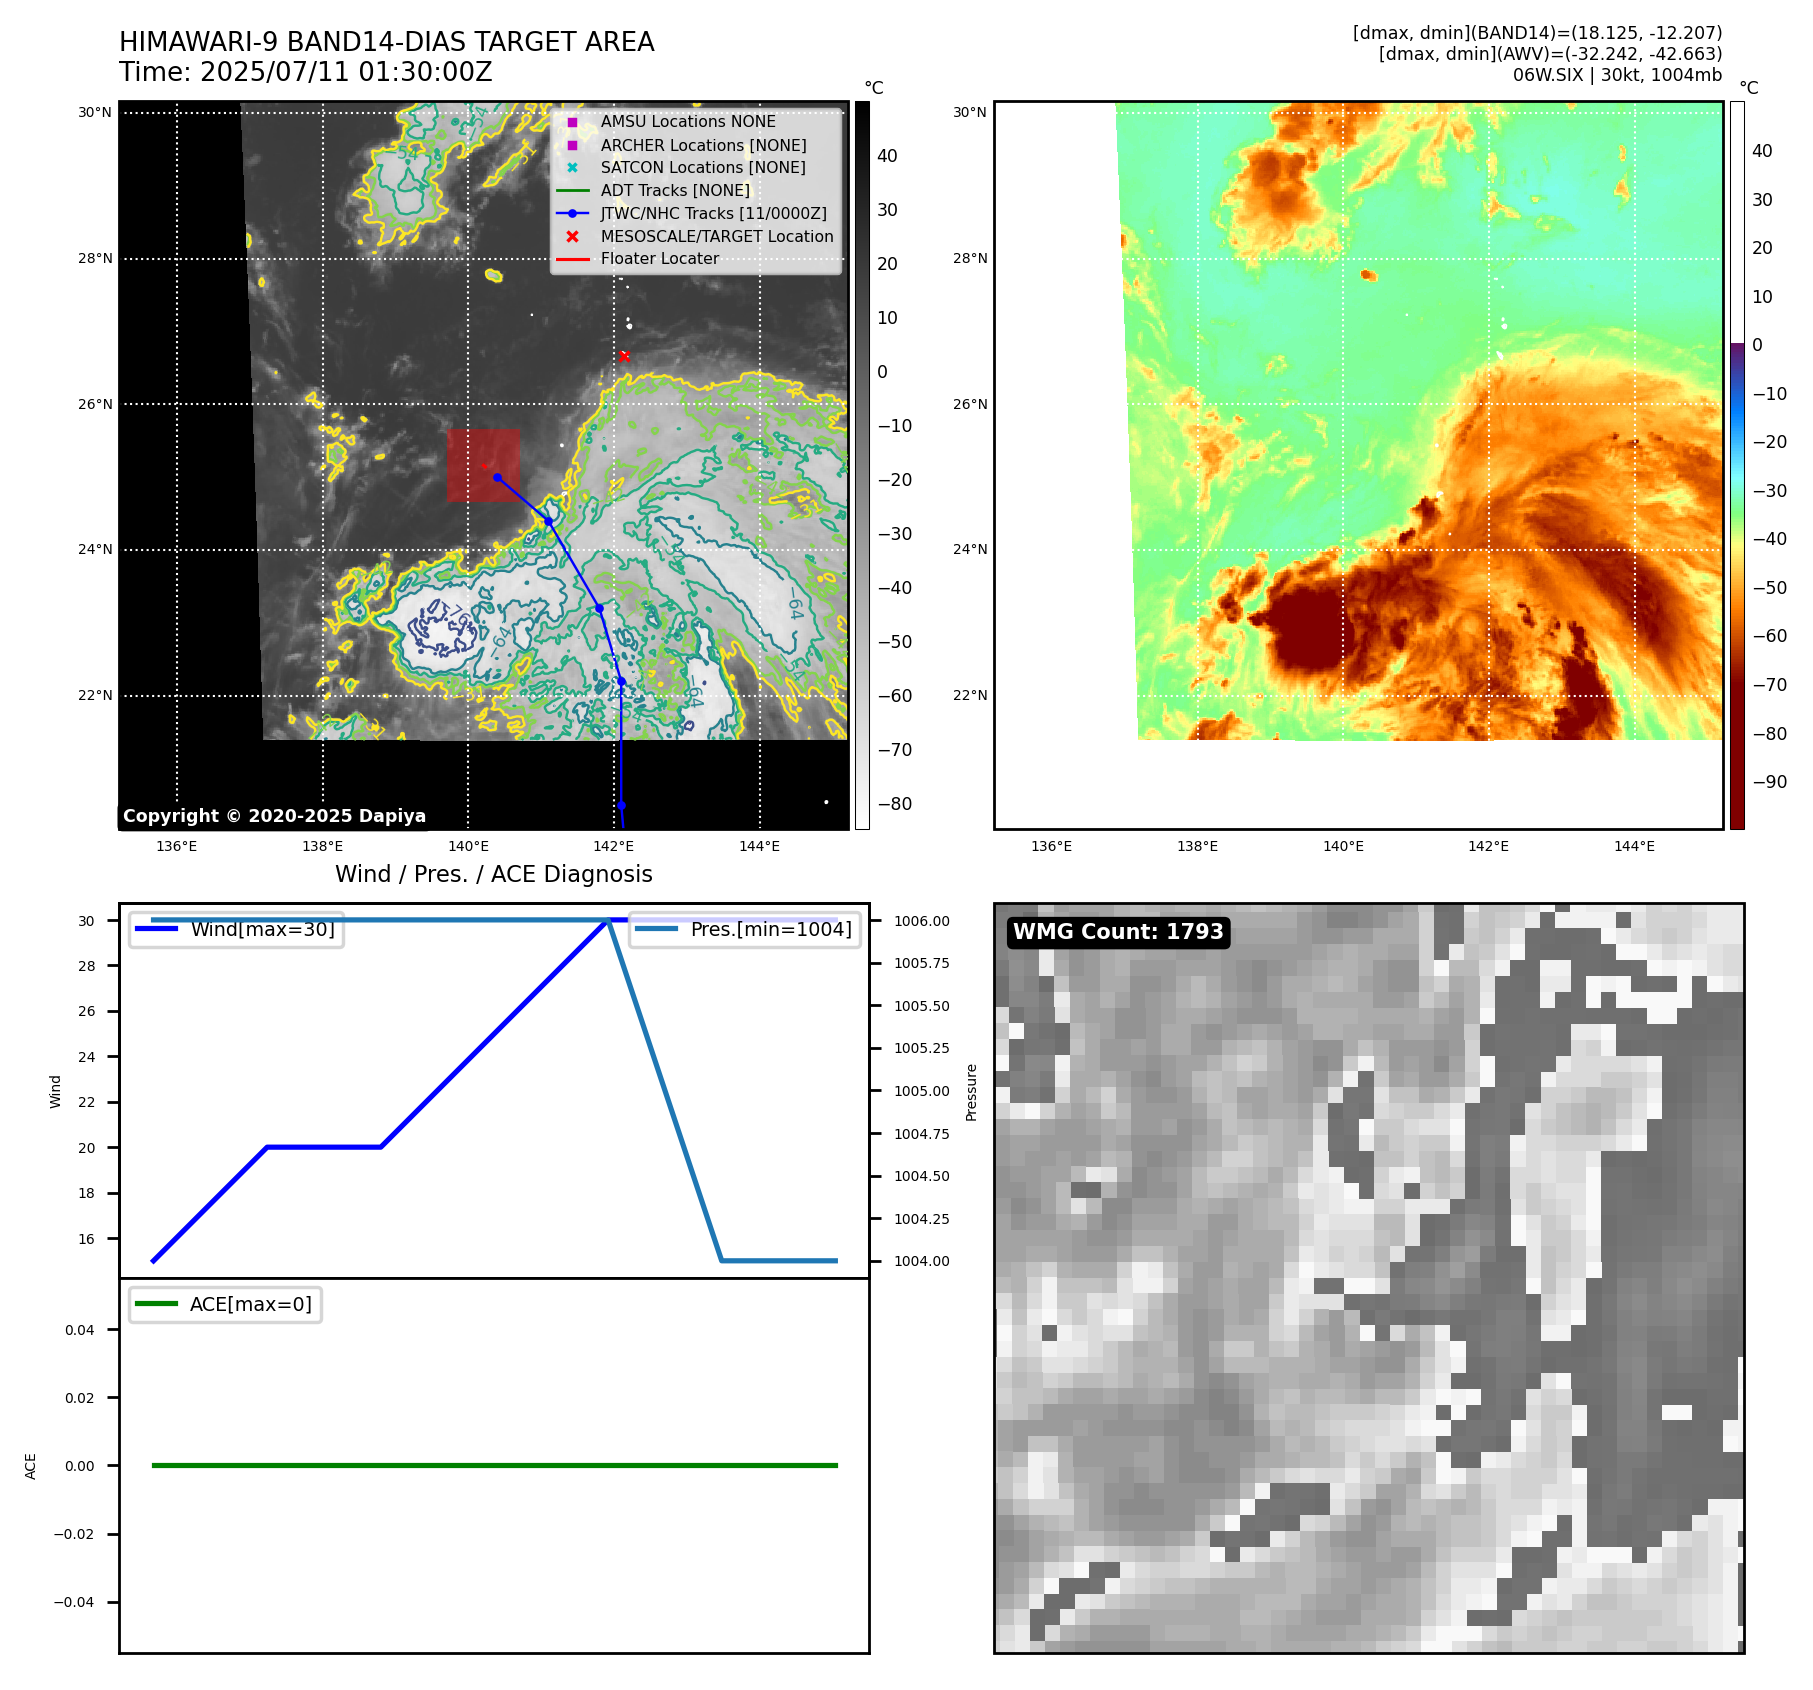Click 'ARCHER Locations [NONE]' legend entry
Screen dimensions: 1813x1690
703,145
